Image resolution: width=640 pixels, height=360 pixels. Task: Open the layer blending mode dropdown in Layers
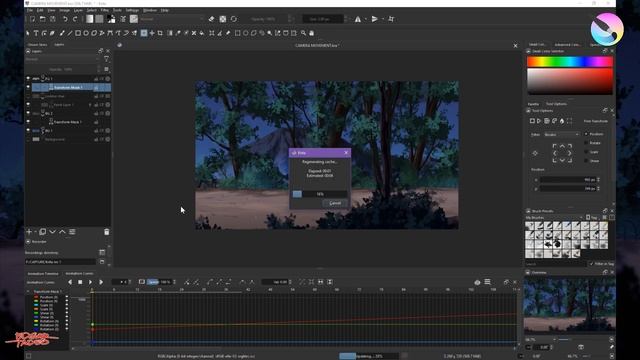(x=62, y=60)
